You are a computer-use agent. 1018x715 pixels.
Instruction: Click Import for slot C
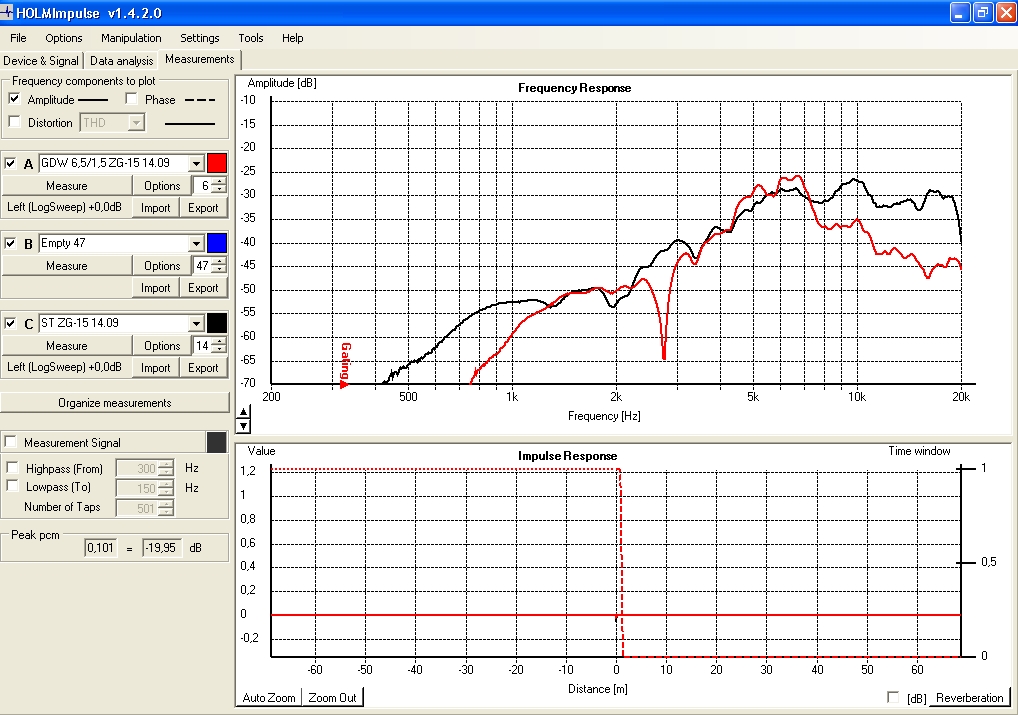pos(155,368)
